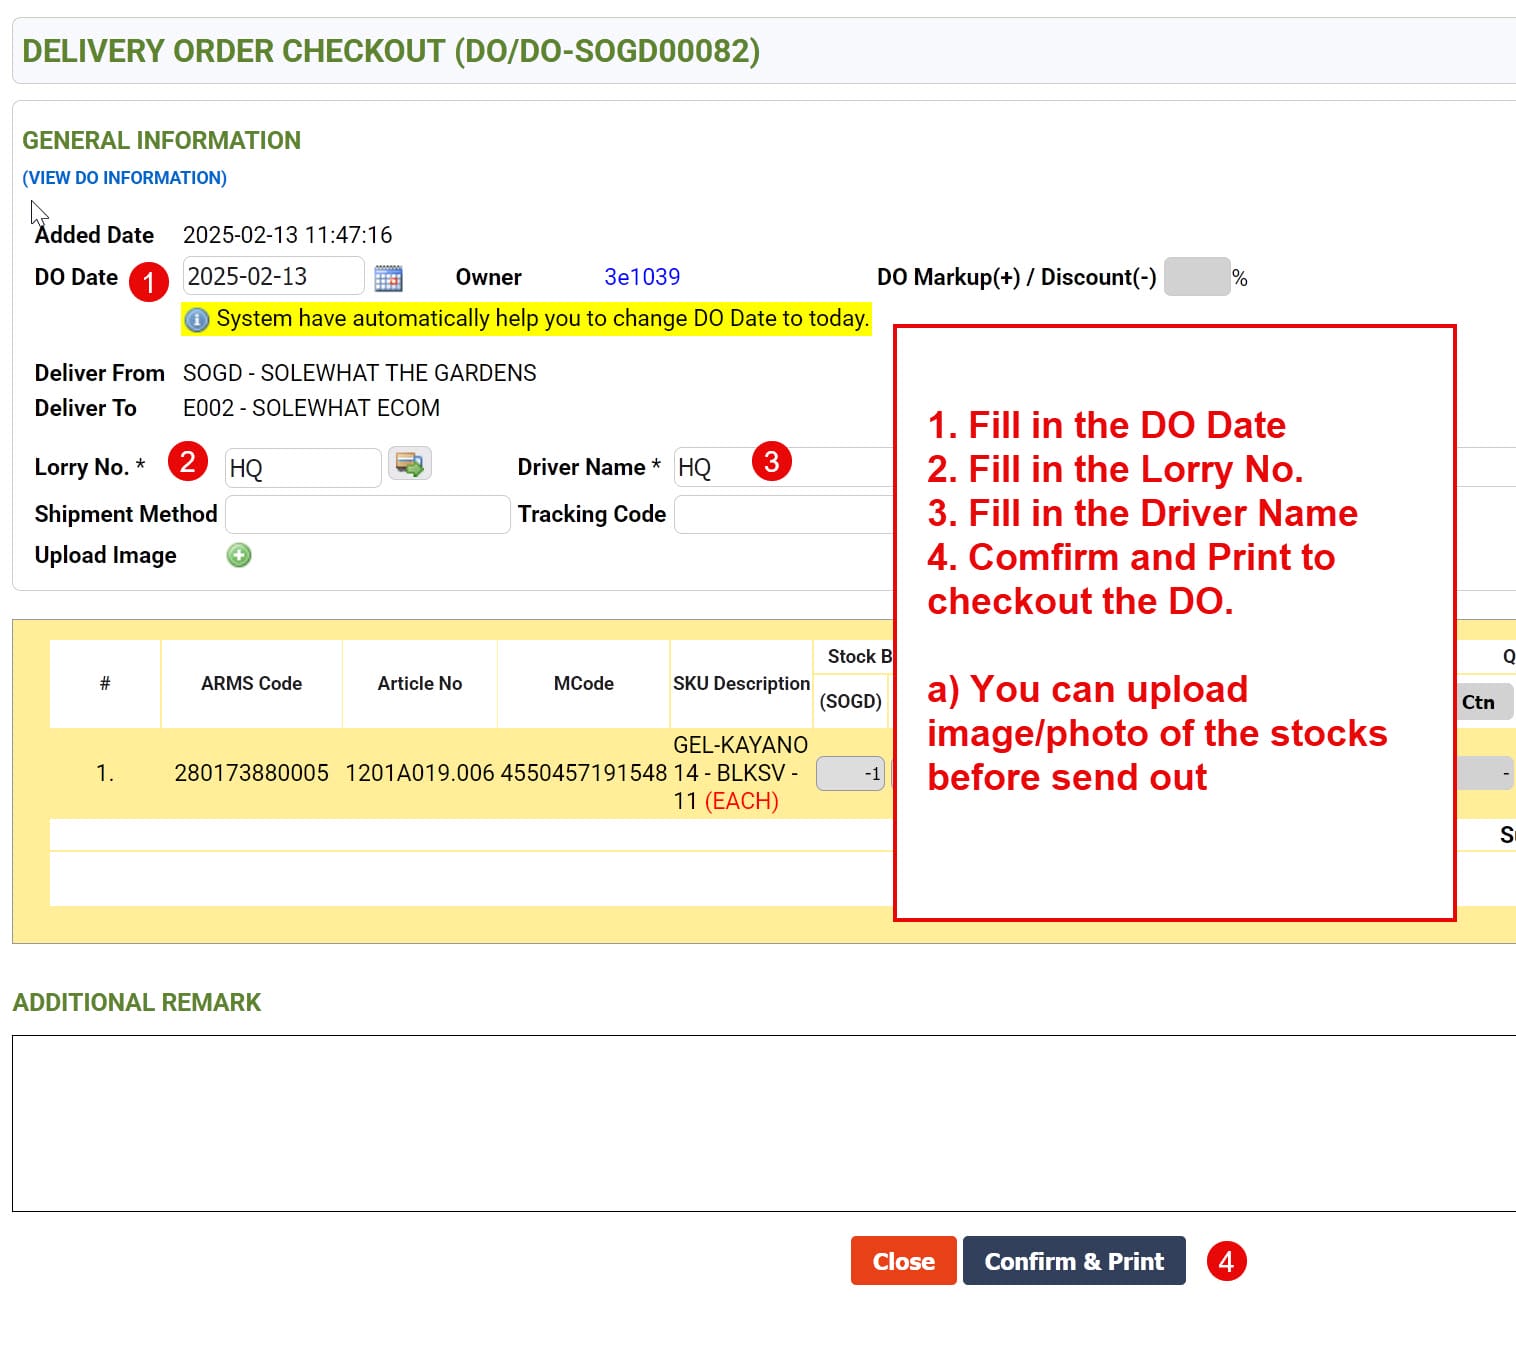The width and height of the screenshot is (1516, 1351).
Task: Click the blue info icon in yellow notice
Action: coord(197,319)
